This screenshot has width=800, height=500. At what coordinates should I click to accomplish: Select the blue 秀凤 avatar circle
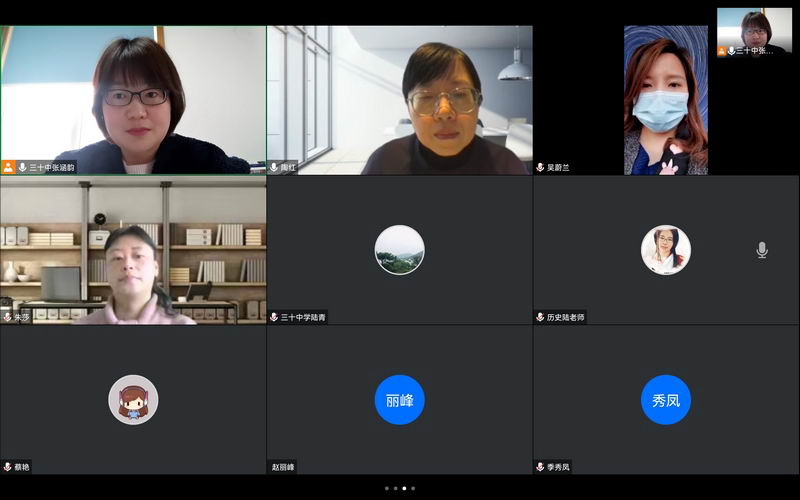[666, 400]
